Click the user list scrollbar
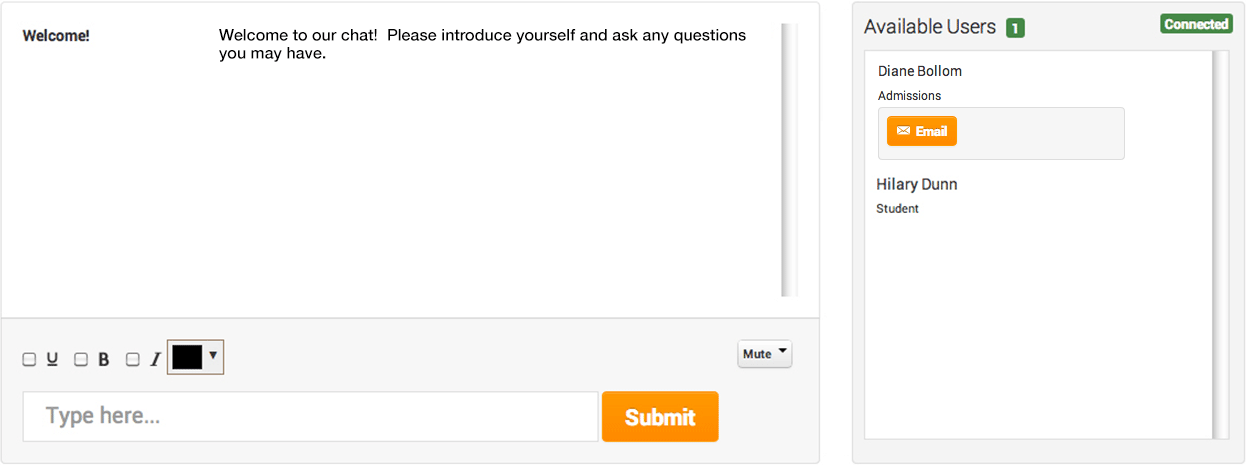The image size is (1246, 465). pyautogui.click(x=1220, y=245)
